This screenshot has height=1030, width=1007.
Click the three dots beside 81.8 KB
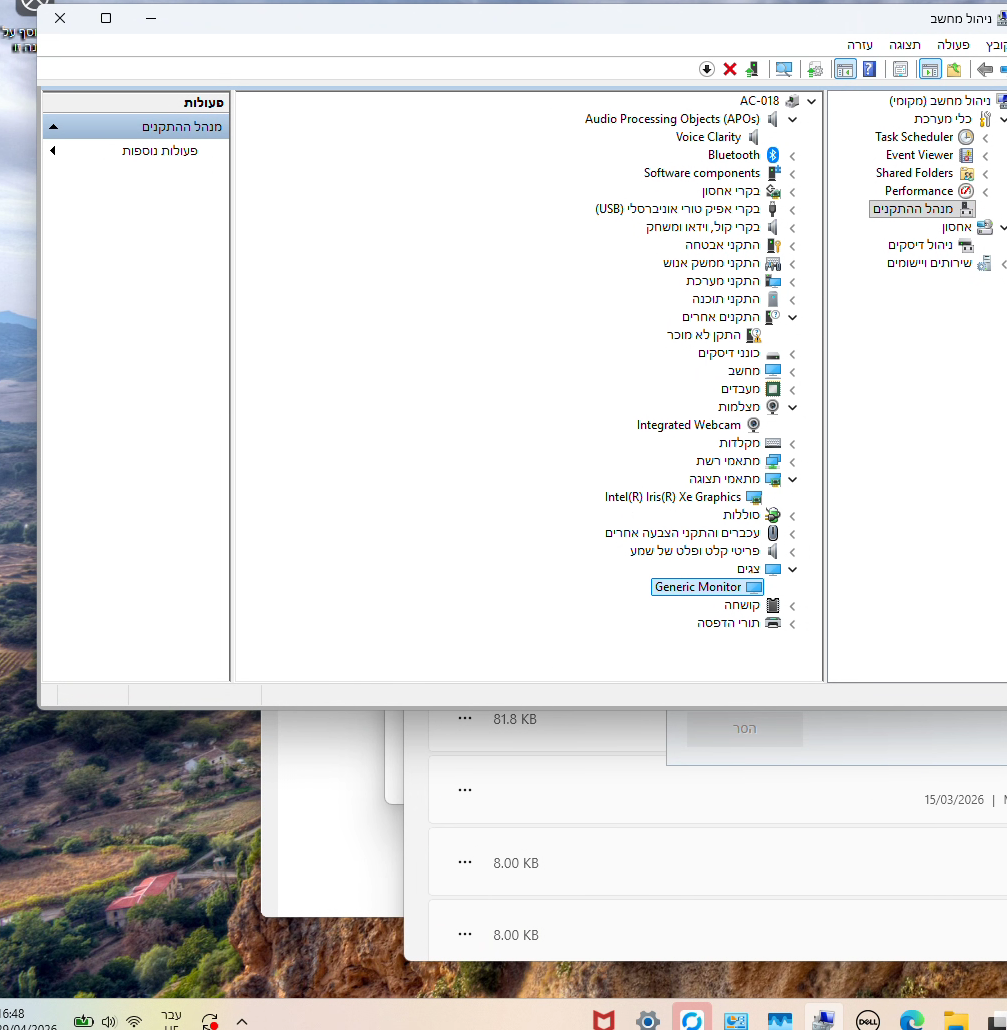click(x=464, y=718)
